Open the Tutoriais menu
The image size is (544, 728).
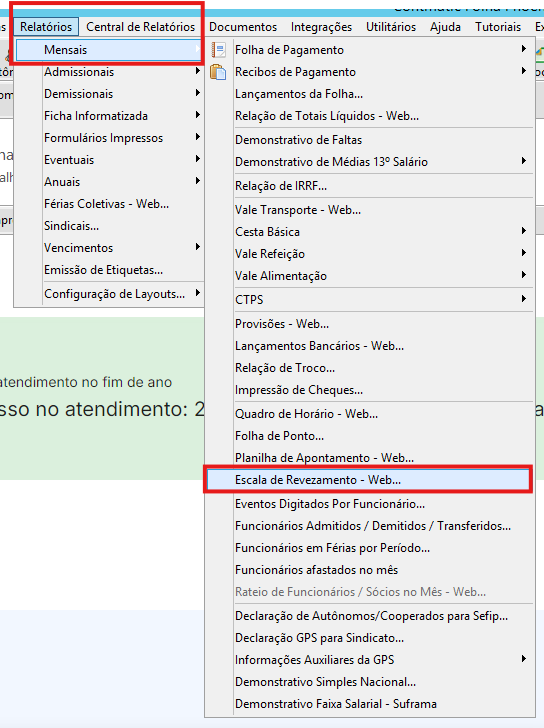(498, 27)
